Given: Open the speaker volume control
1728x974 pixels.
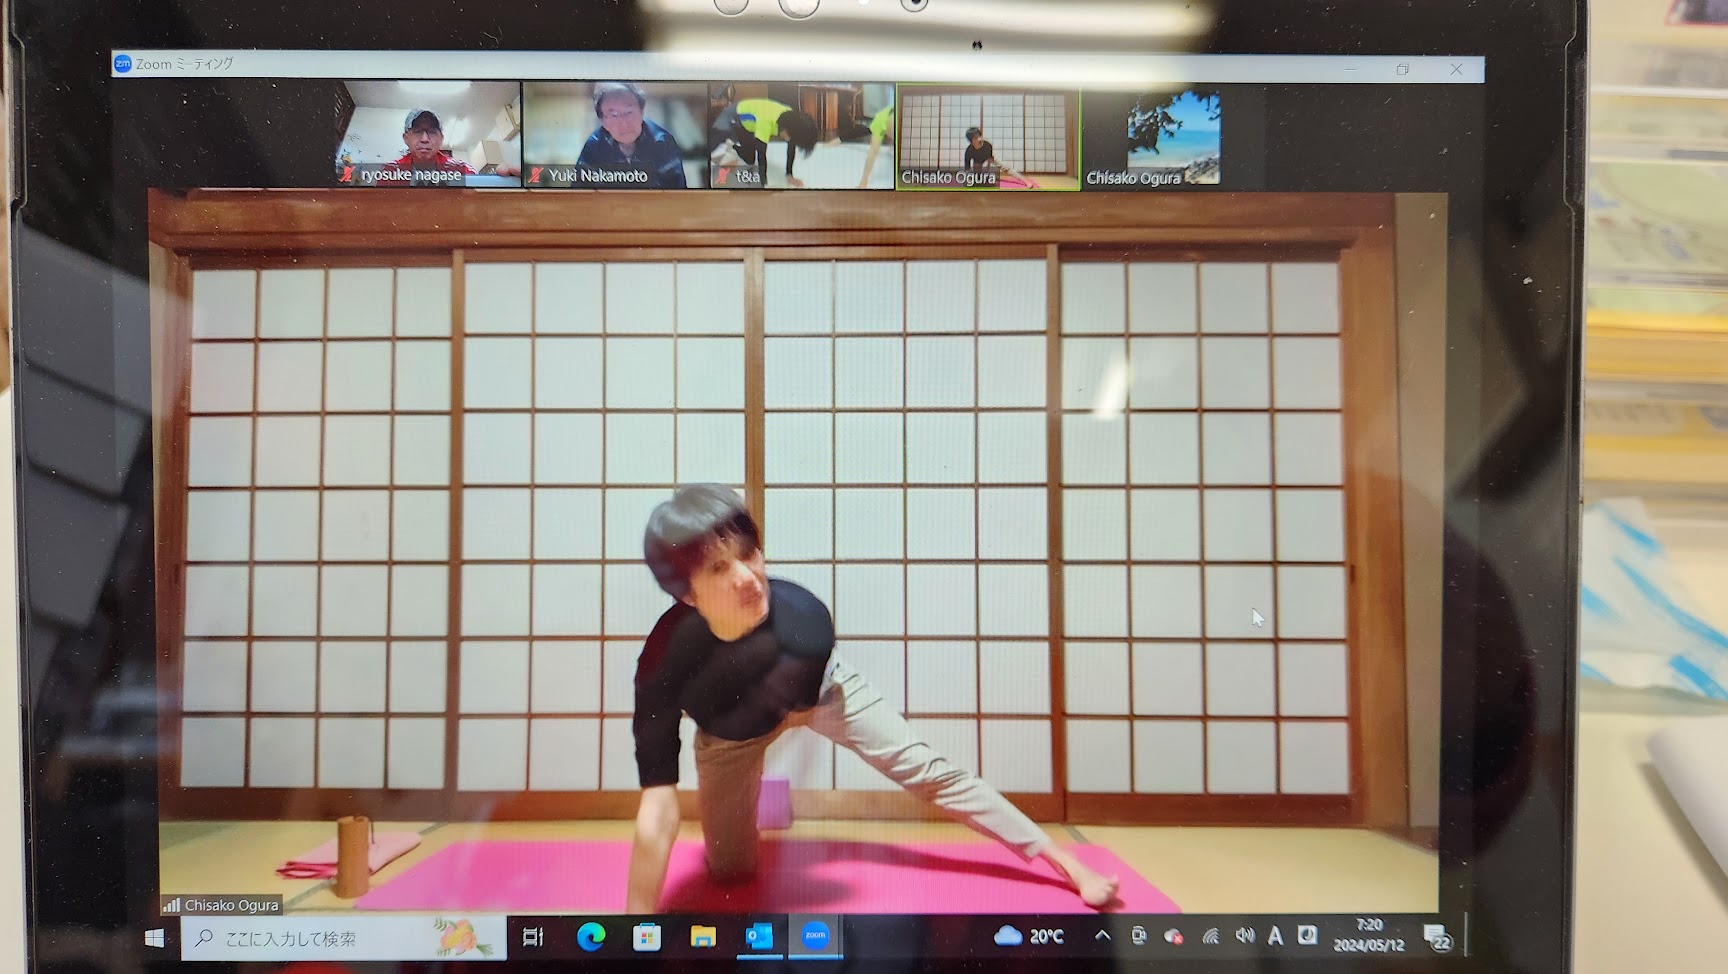Looking at the screenshot, I should click(x=1244, y=936).
